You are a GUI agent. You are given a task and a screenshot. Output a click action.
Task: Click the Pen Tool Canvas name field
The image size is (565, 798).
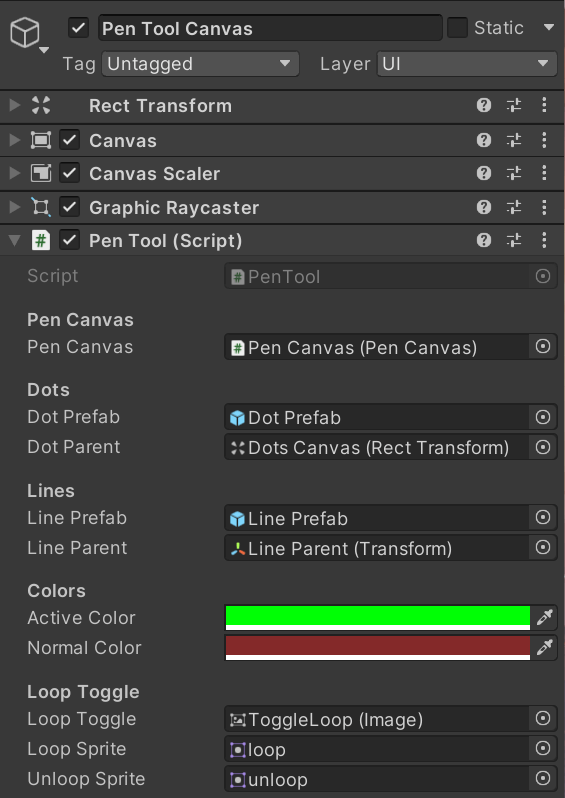pos(270,28)
